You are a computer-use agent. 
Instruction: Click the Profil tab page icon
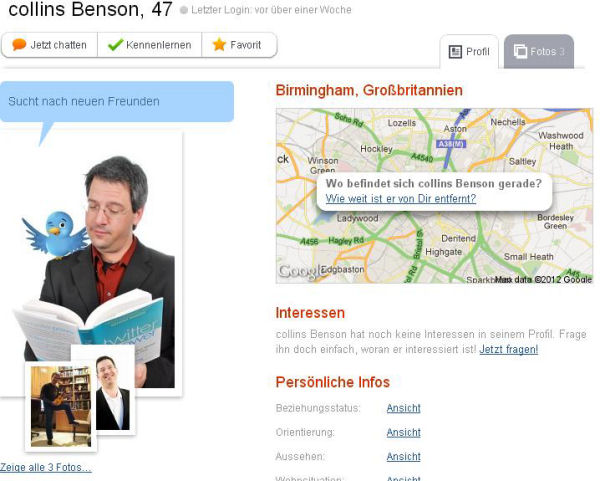point(455,52)
